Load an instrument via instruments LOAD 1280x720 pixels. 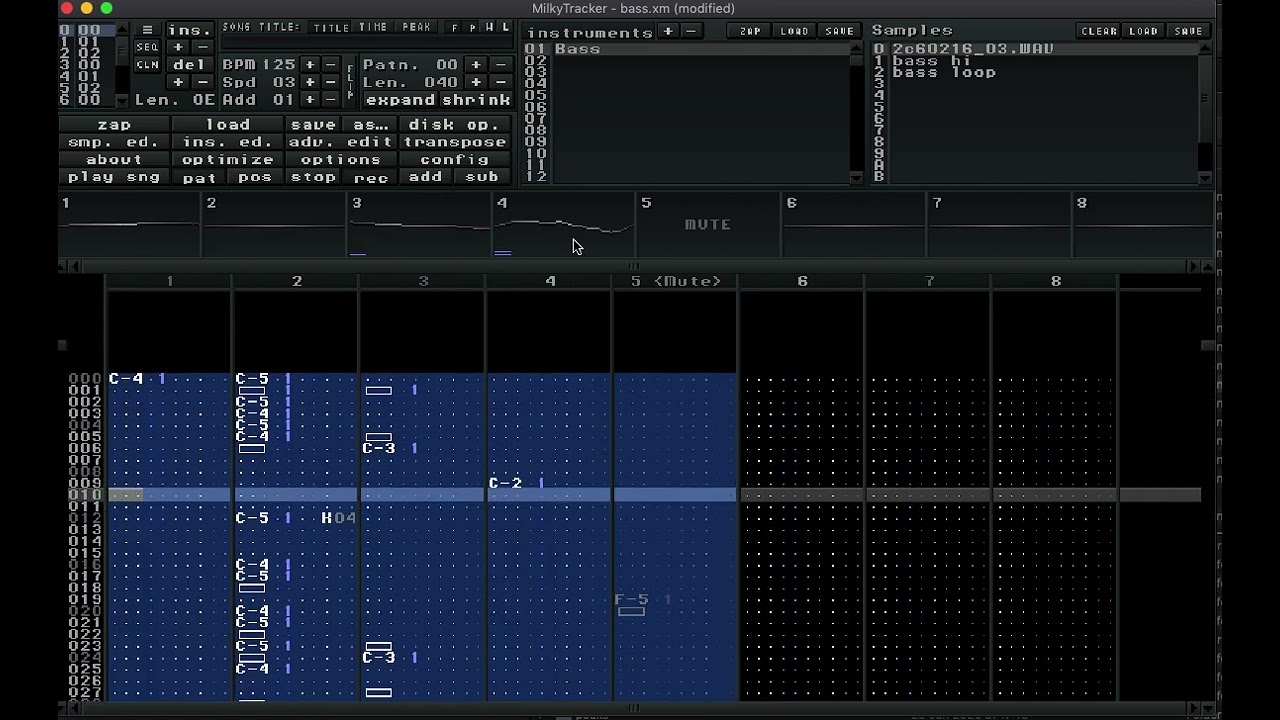tap(794, 31)
